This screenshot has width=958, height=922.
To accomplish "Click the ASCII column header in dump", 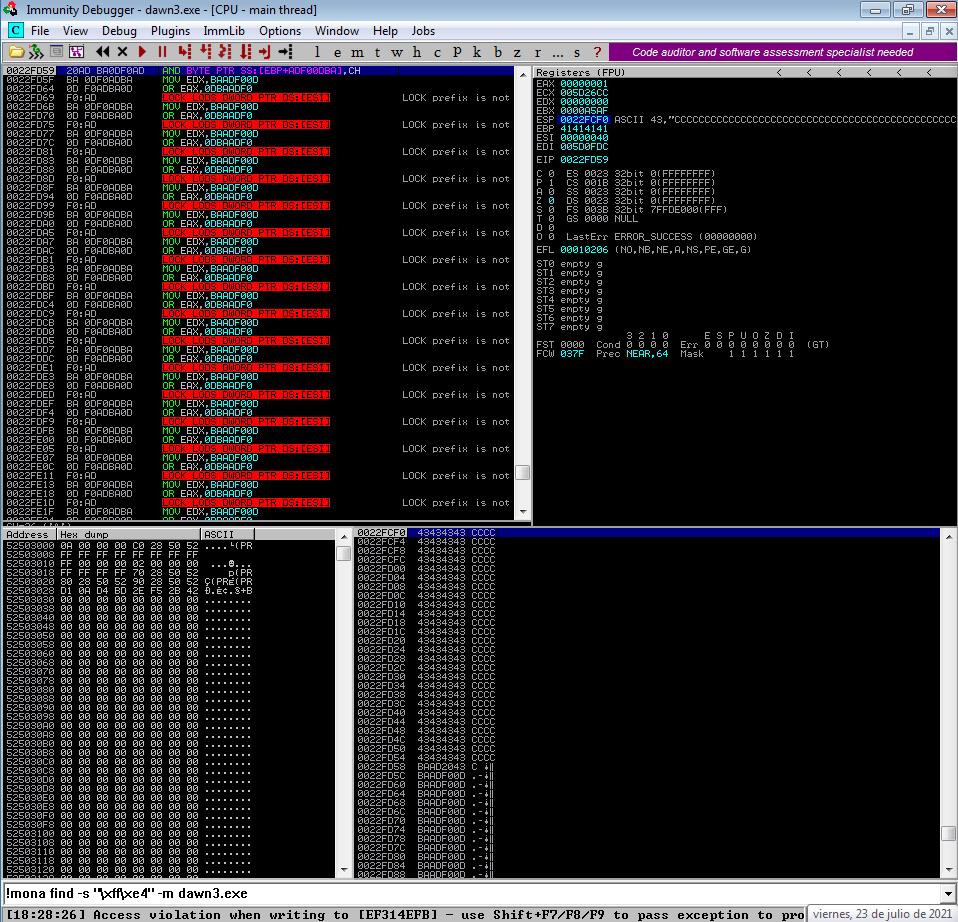I will pyautogui.click(x=229, y=535).
